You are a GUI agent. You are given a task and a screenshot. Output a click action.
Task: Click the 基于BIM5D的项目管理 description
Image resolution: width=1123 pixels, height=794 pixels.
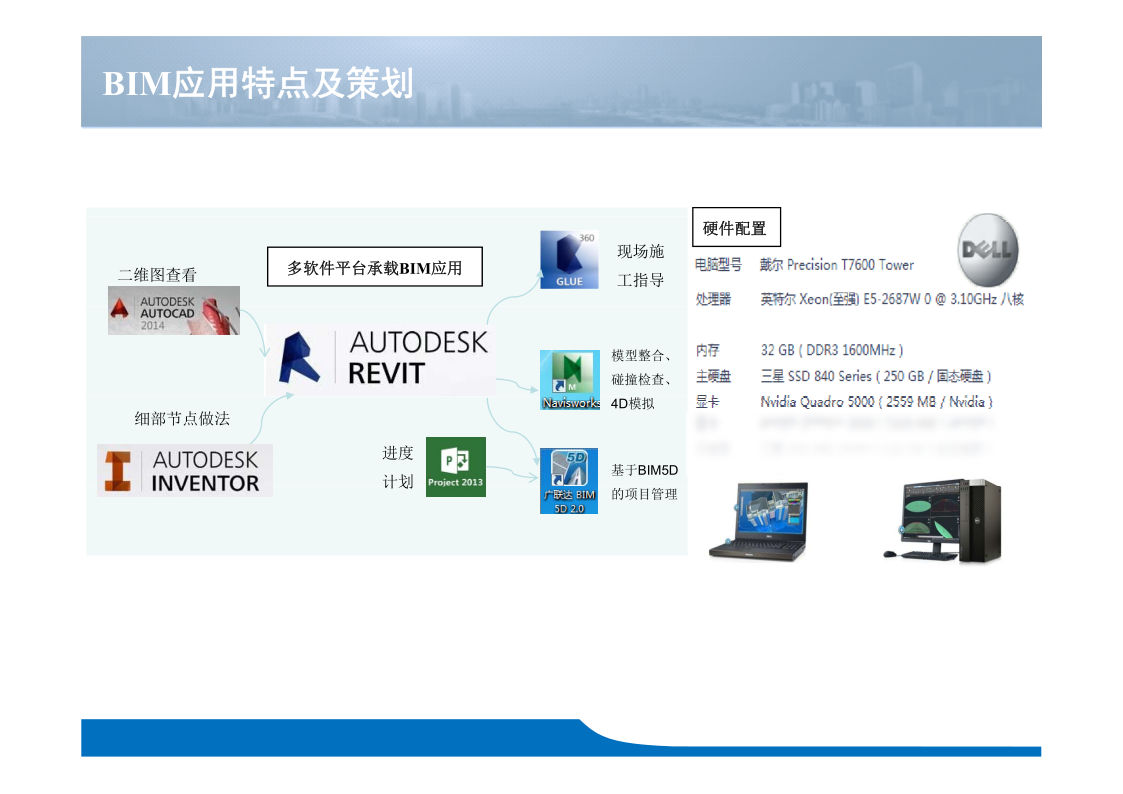coord(645,482)
